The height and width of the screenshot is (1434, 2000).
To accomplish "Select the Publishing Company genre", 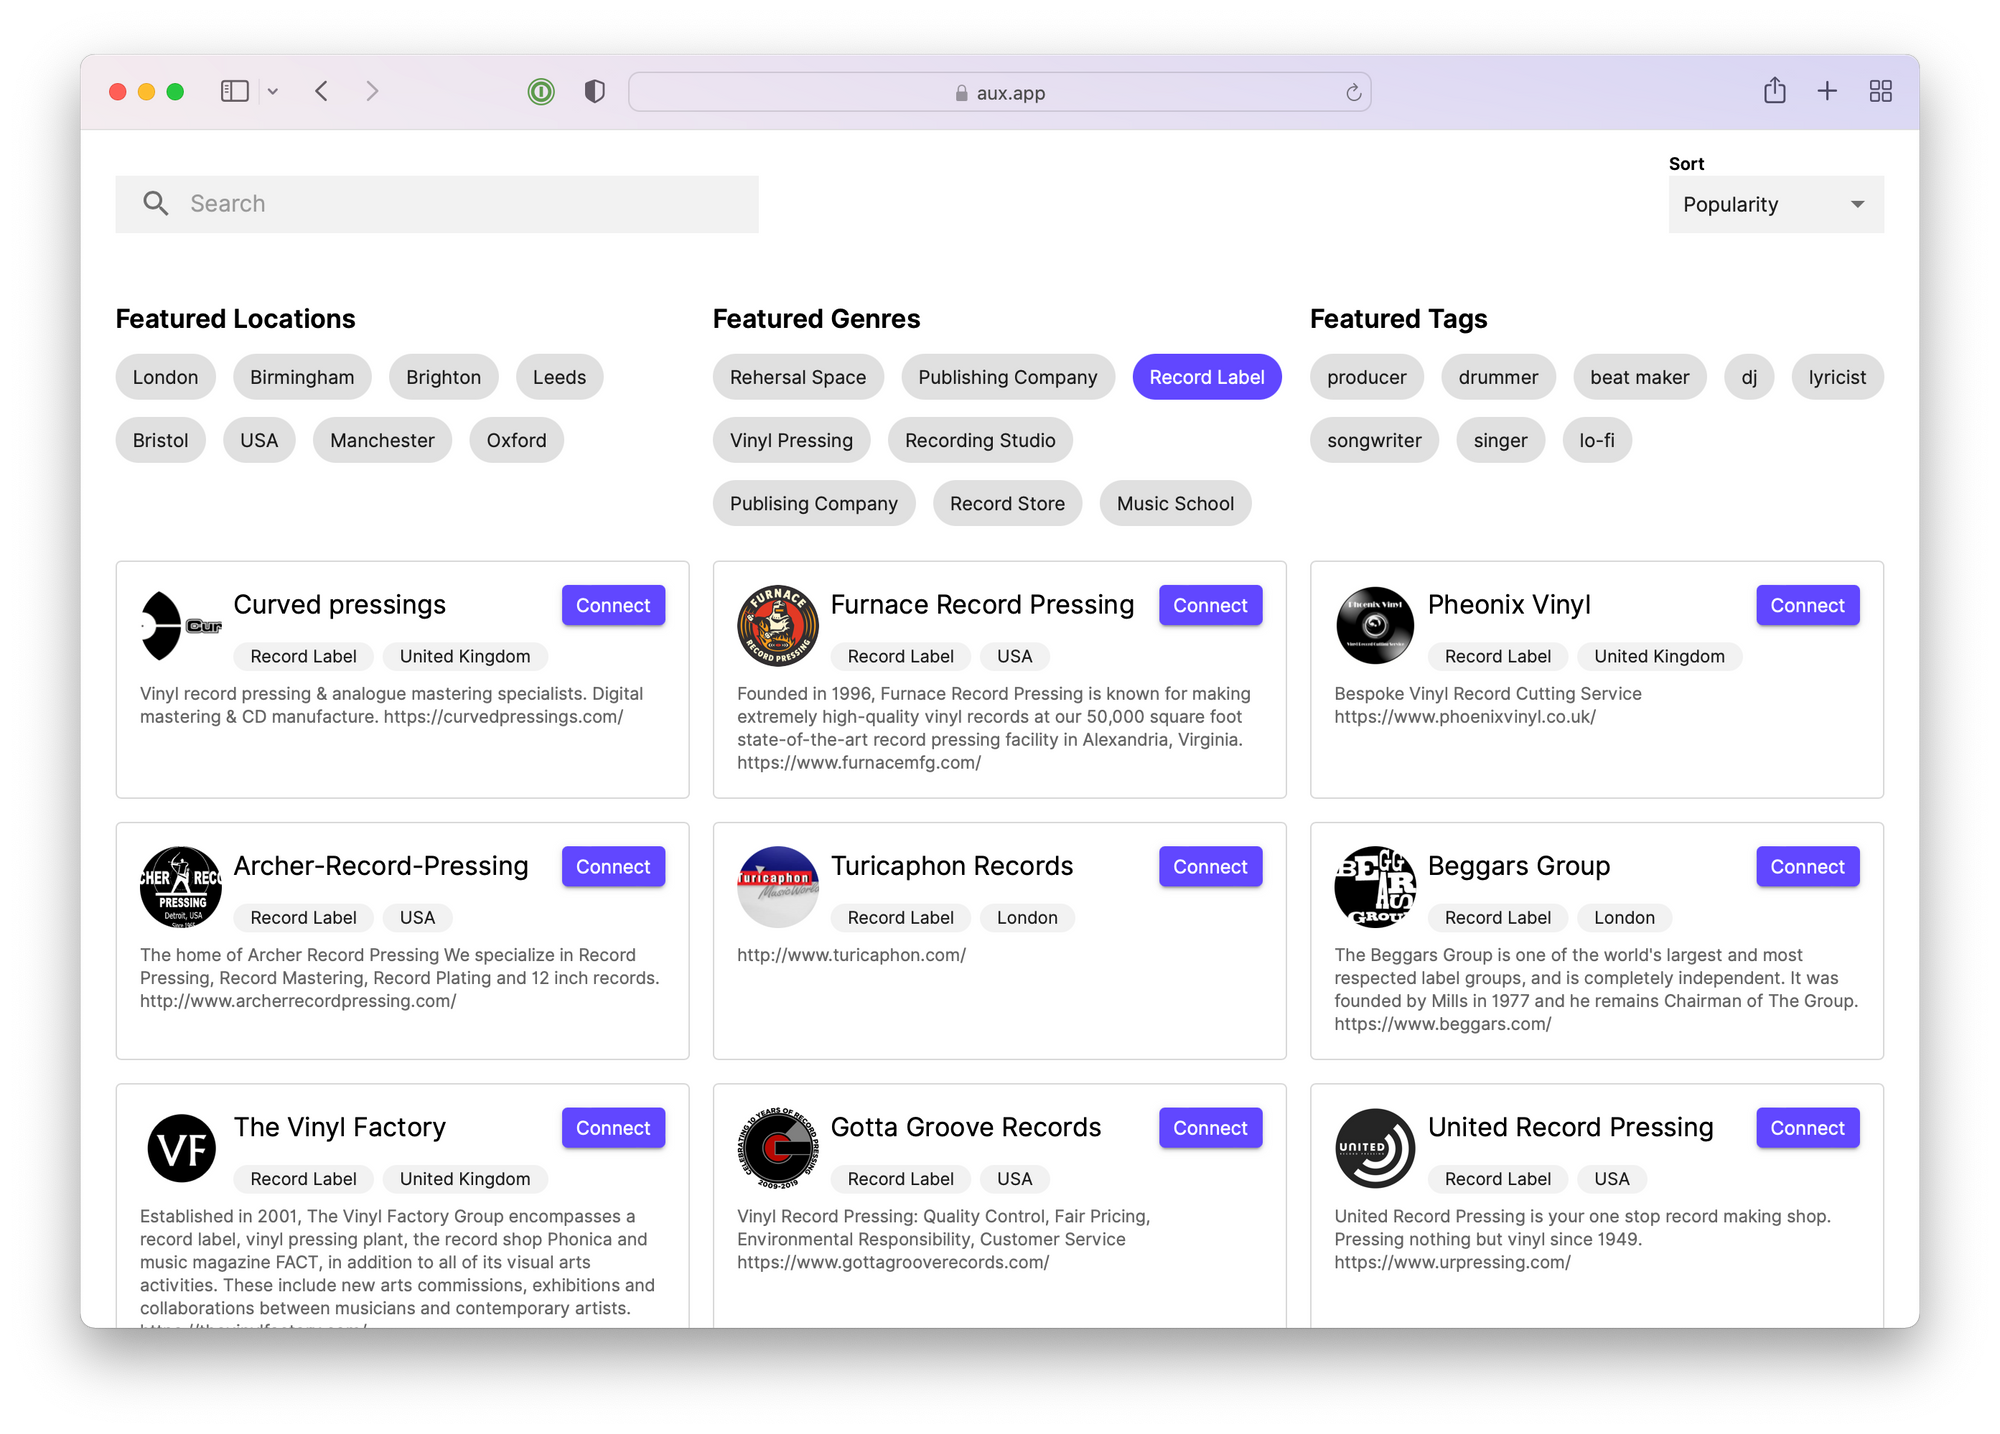I will (1008, 377).
